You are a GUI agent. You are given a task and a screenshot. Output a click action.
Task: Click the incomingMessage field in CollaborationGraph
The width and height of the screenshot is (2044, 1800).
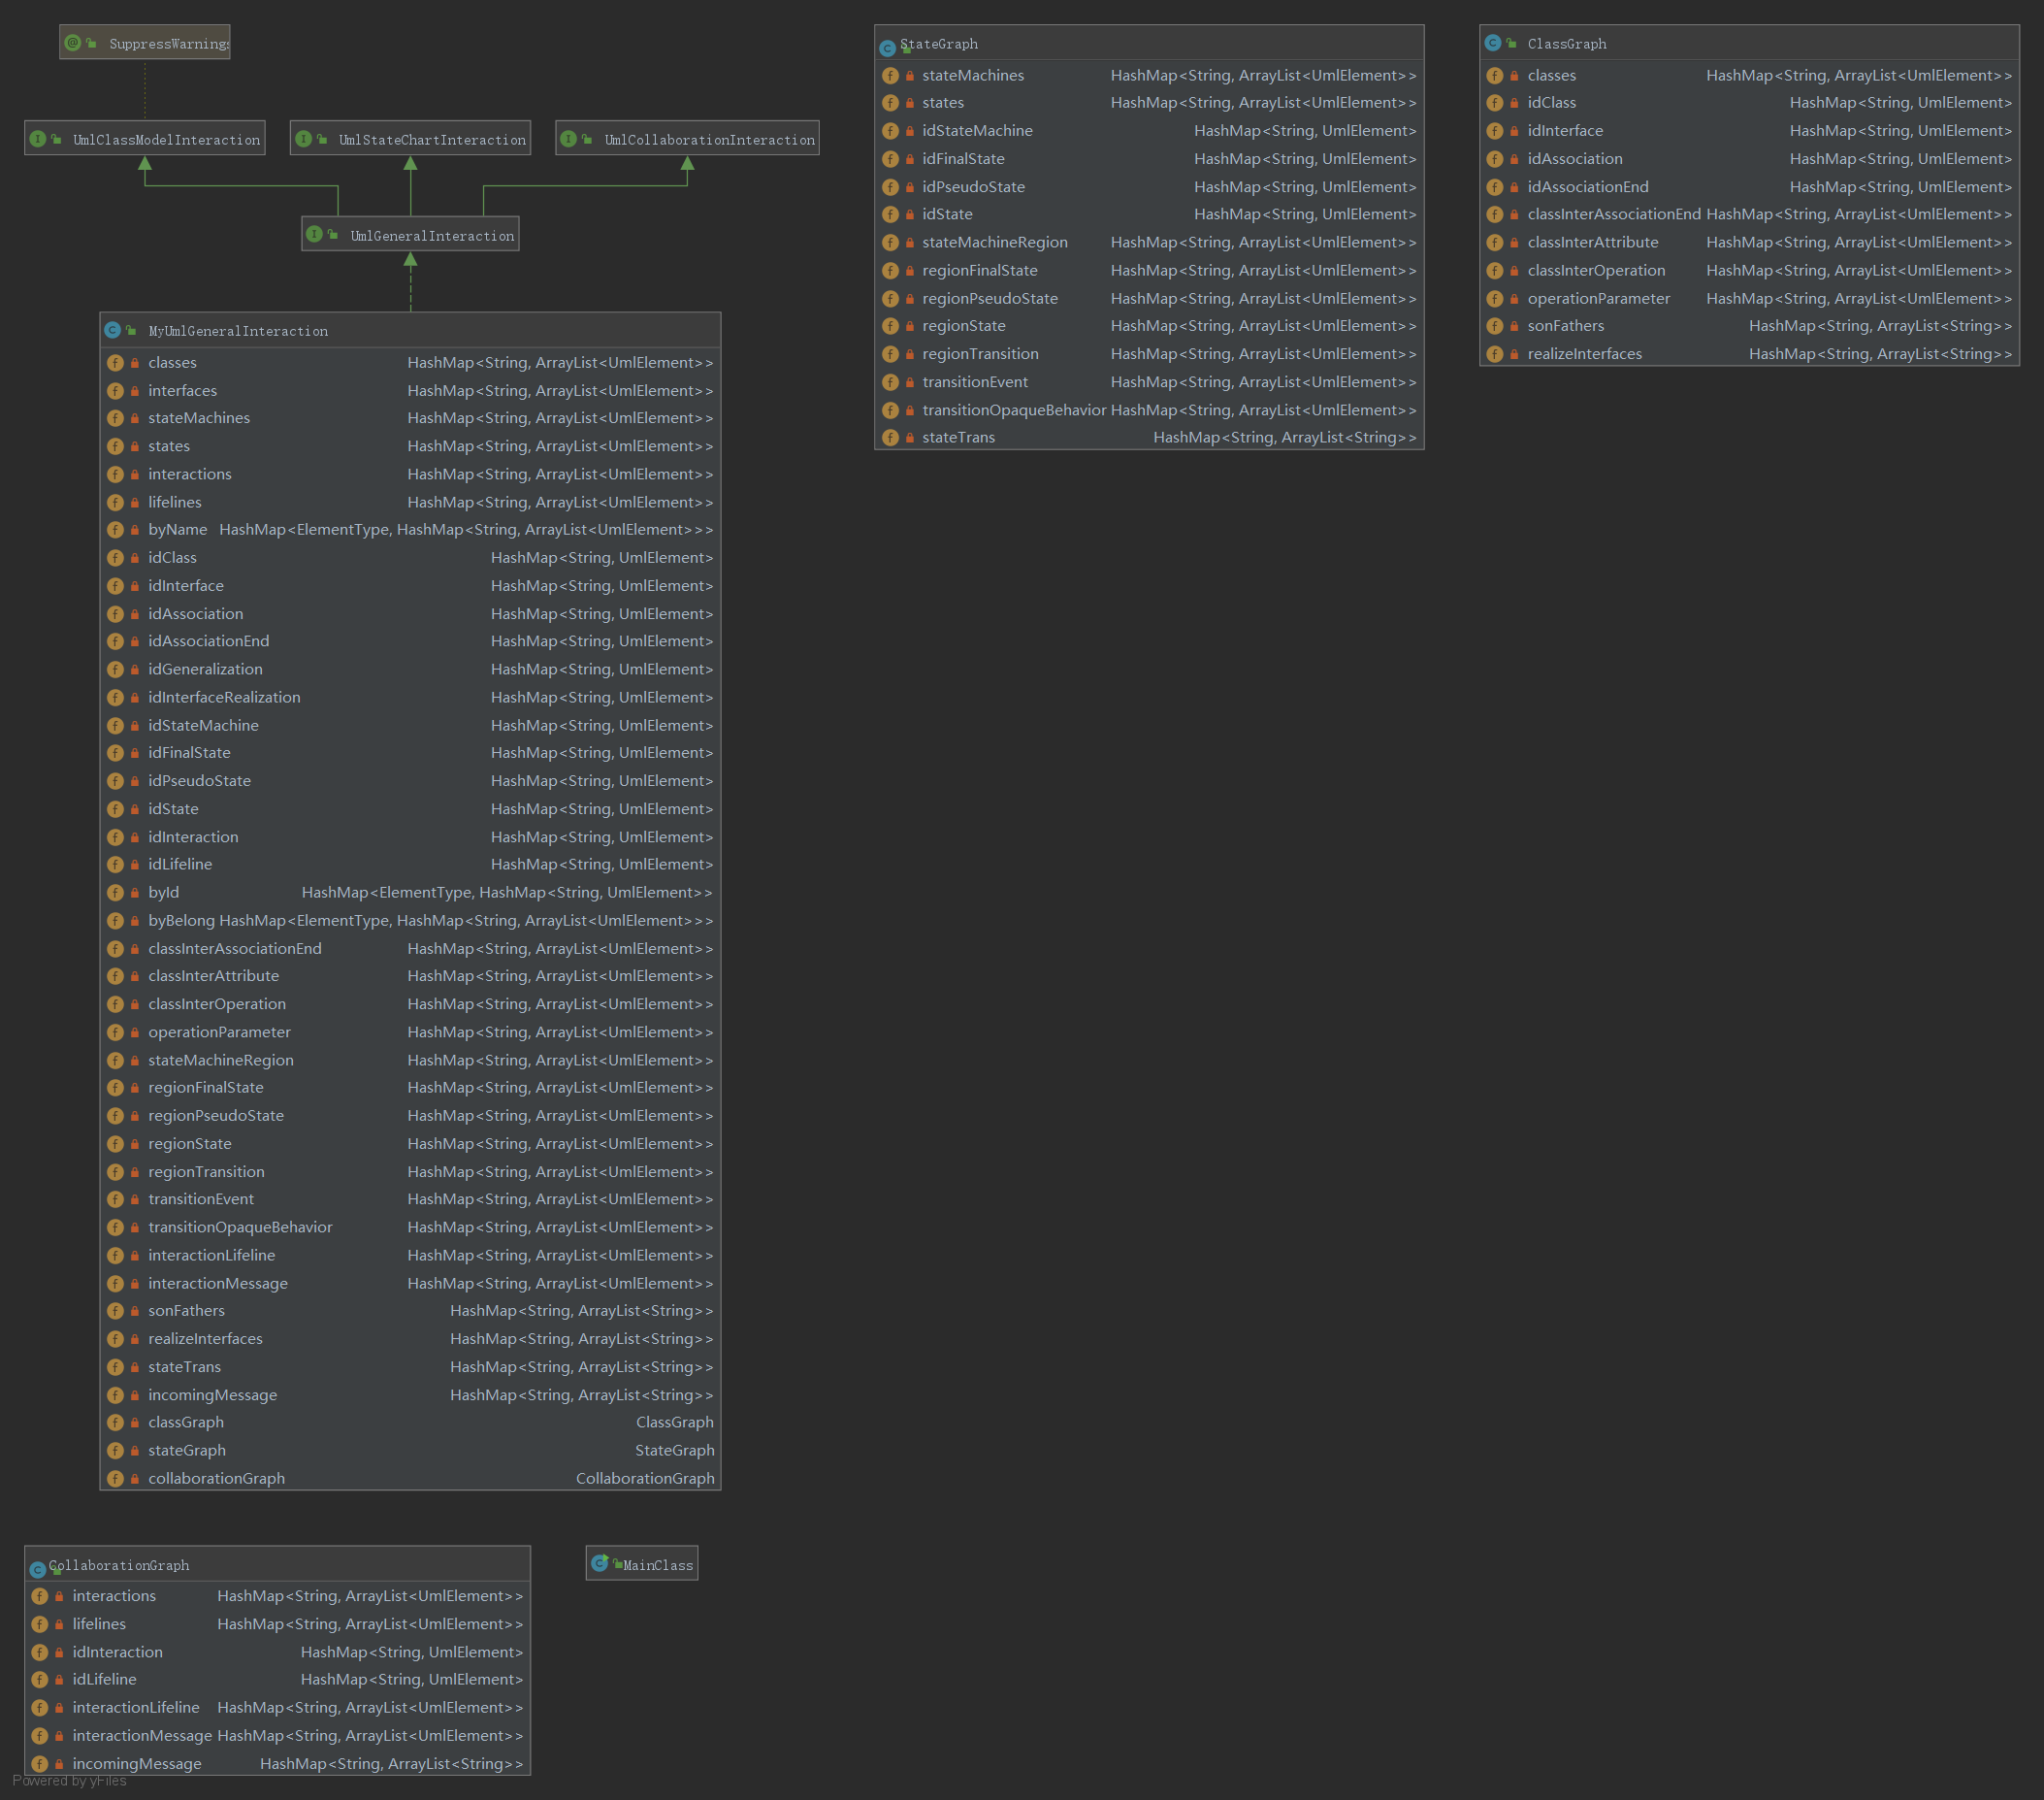pyautogui.click(x=137, y=1763)
